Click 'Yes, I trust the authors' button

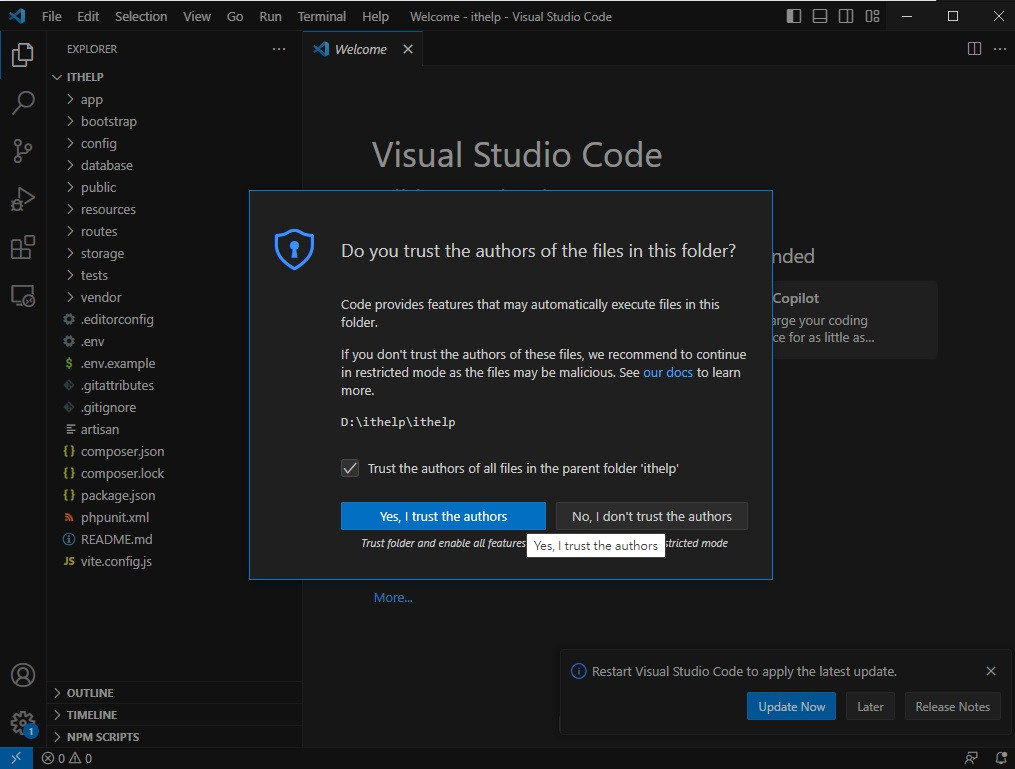click(x=443, y=516)
